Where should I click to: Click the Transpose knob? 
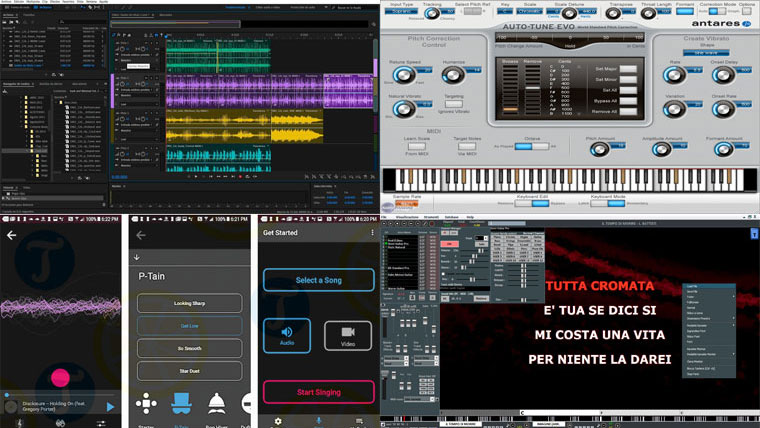613,14
